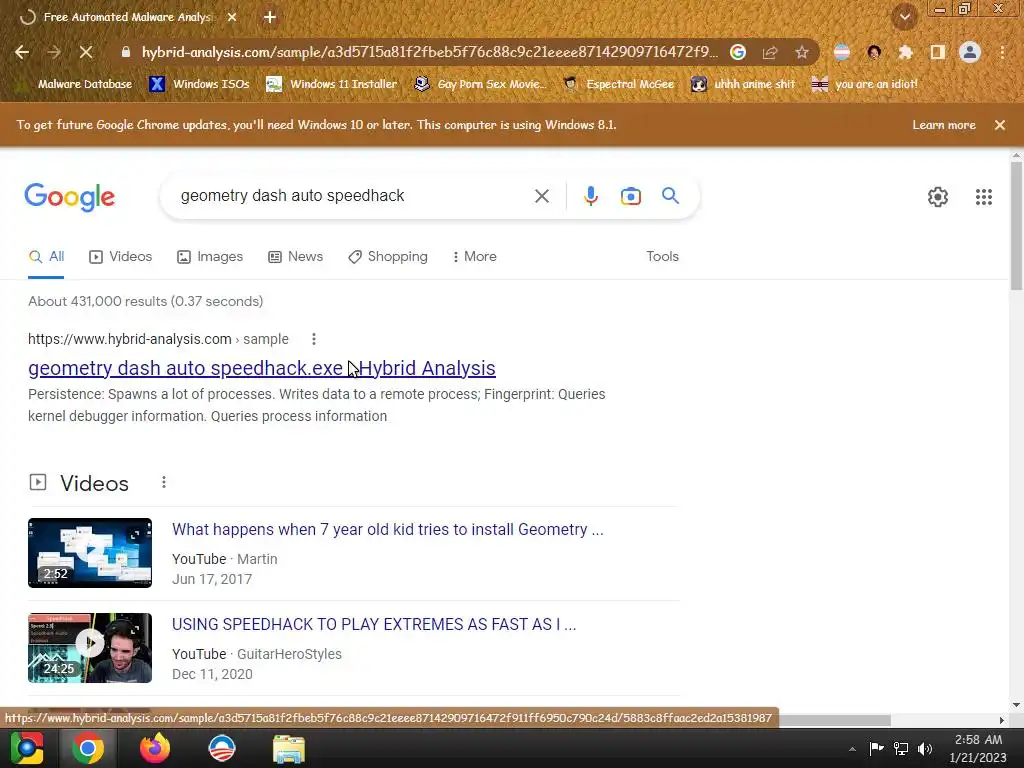Open the Start taskbar icon

pyautogui.click(x=27, y=748)
